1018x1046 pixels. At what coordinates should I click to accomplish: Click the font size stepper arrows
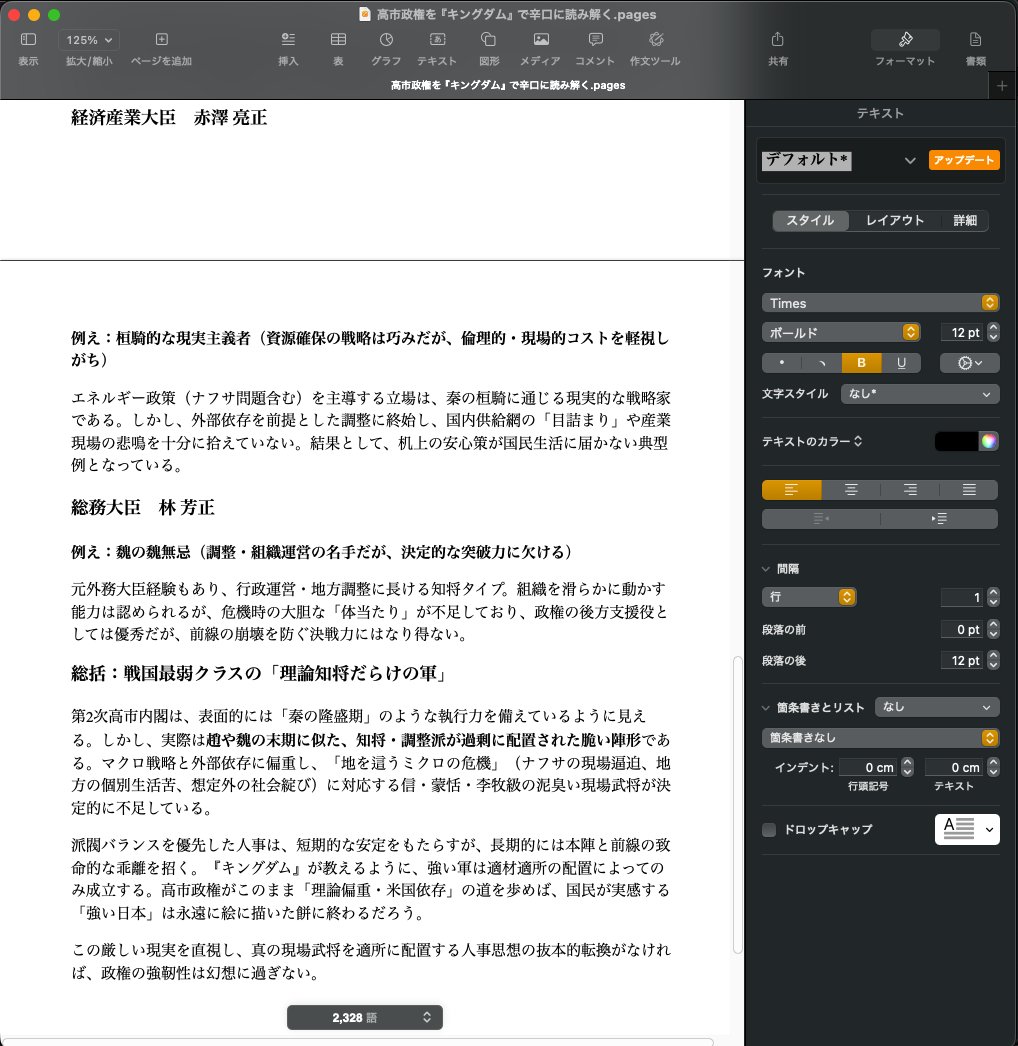click(993, 332)
